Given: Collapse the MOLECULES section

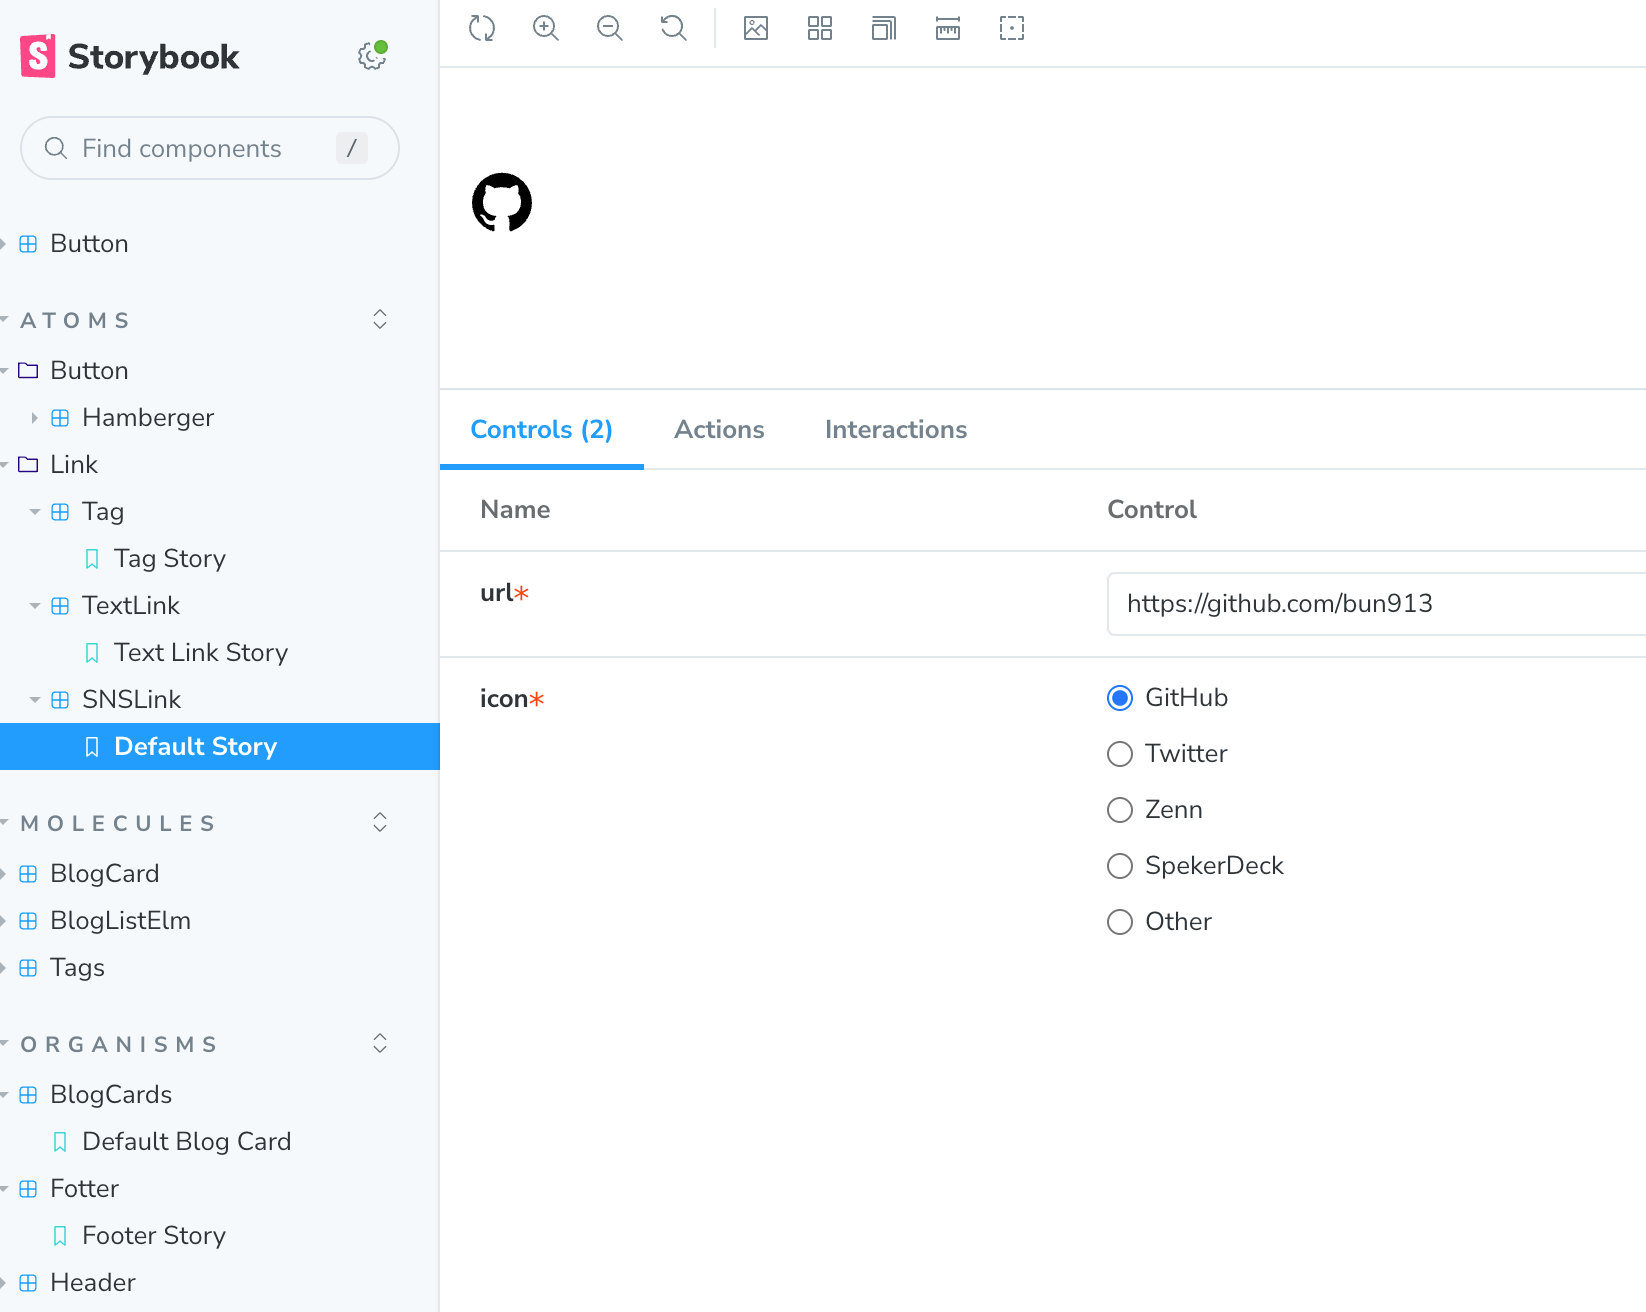Looking at the screenshot, I should point(118,824).
